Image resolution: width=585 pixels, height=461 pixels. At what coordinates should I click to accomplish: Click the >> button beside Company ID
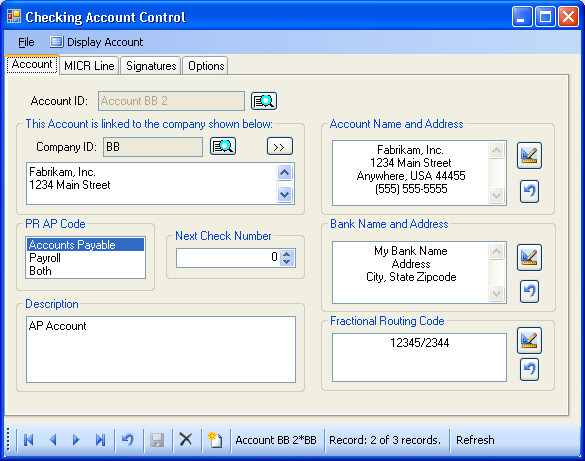pyautogui.click(x=280, y=146)
